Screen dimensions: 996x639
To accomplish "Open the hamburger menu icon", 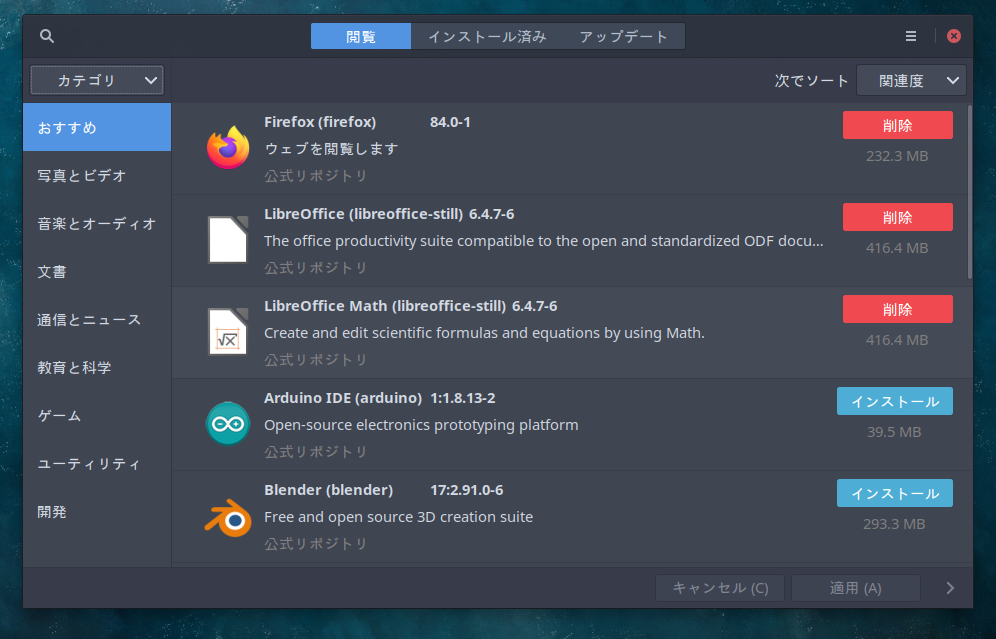I will point(911,36).
